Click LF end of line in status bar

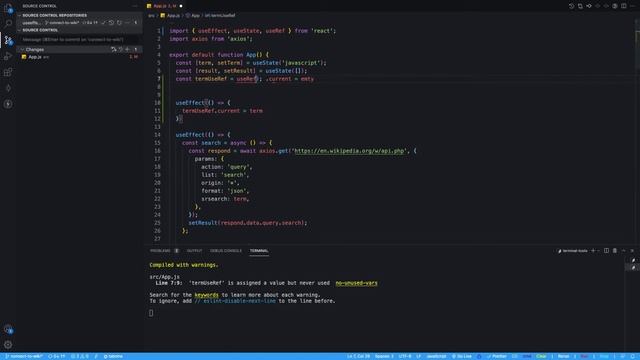pos(418,356)
